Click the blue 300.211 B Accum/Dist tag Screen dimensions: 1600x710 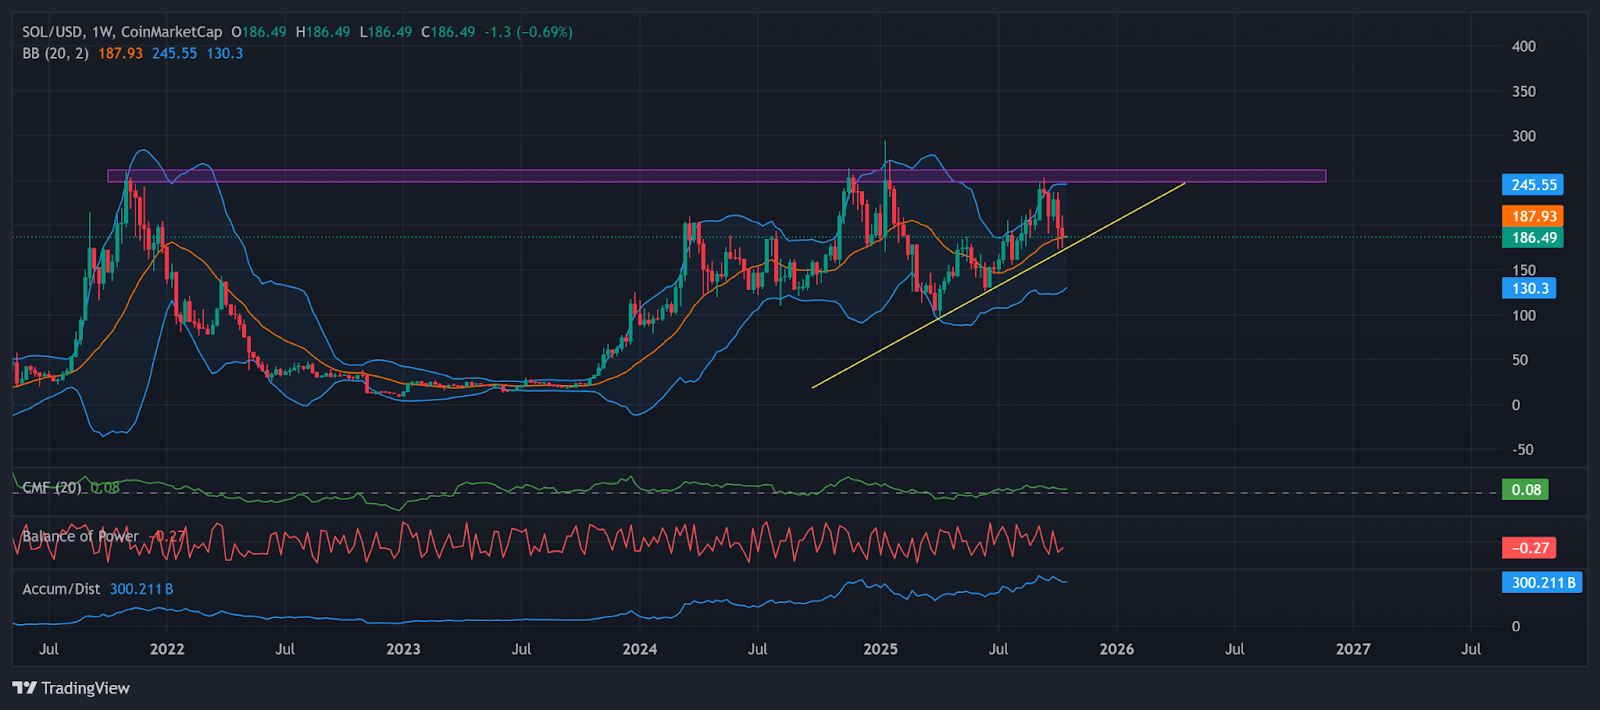pos(1541,583)
